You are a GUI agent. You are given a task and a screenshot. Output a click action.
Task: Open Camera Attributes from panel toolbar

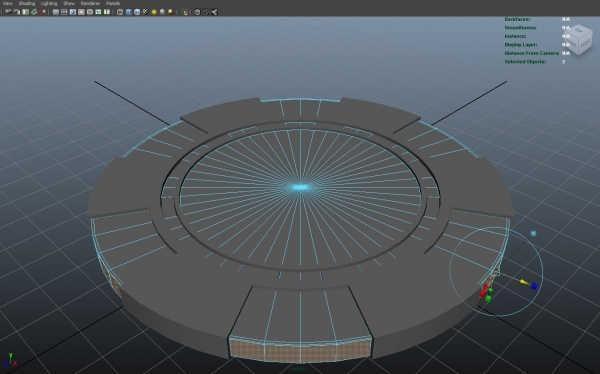click(17, 12)
